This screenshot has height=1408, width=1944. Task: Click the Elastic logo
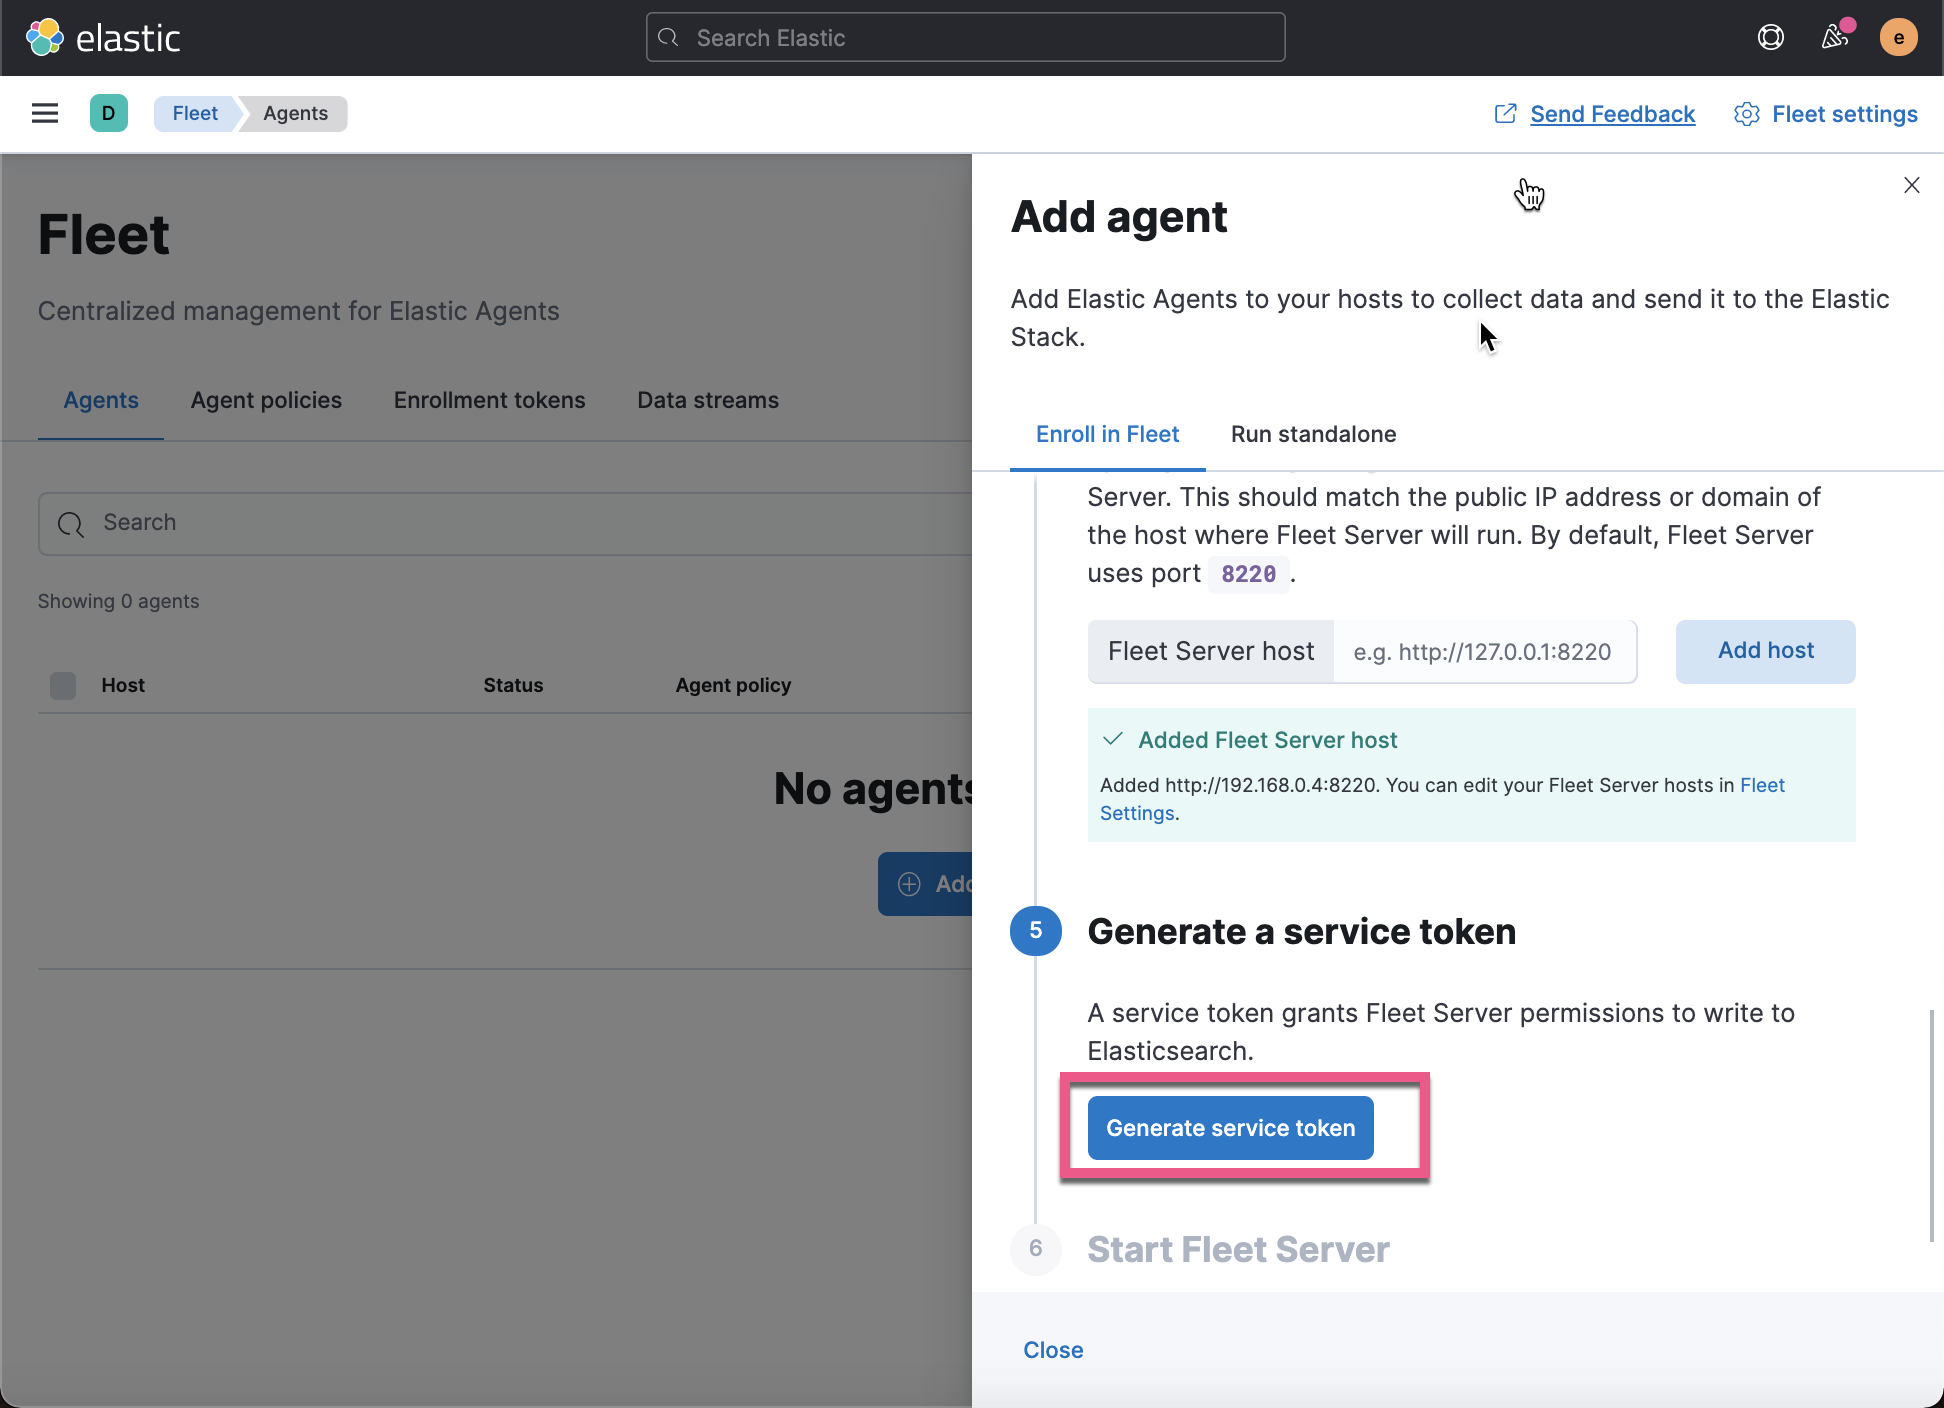(x=103, y=38)
